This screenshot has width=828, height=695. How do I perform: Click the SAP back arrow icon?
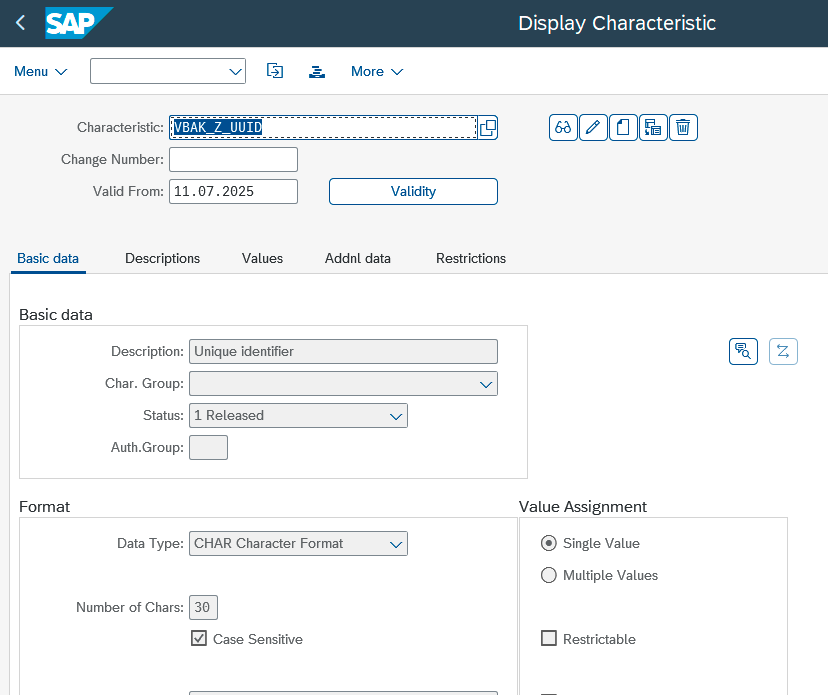click(x=21, y=23)
